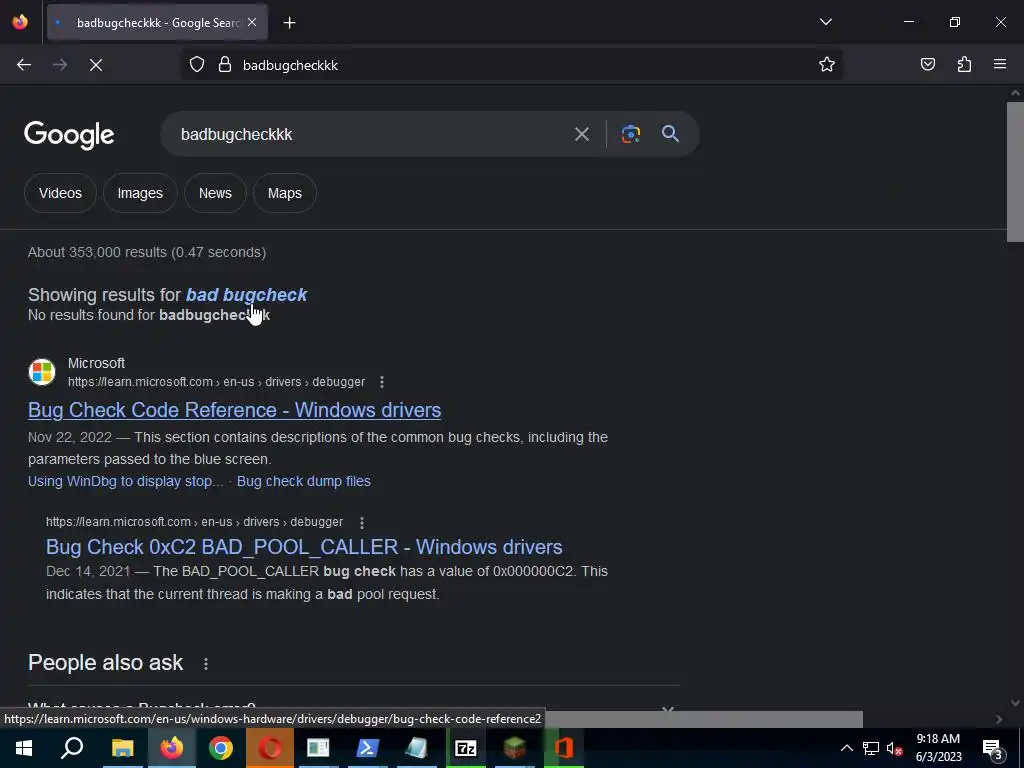Viewport: 1024px width, 768px height.
Task: Search by image using the camera lens icon
Action: (630, 134)
